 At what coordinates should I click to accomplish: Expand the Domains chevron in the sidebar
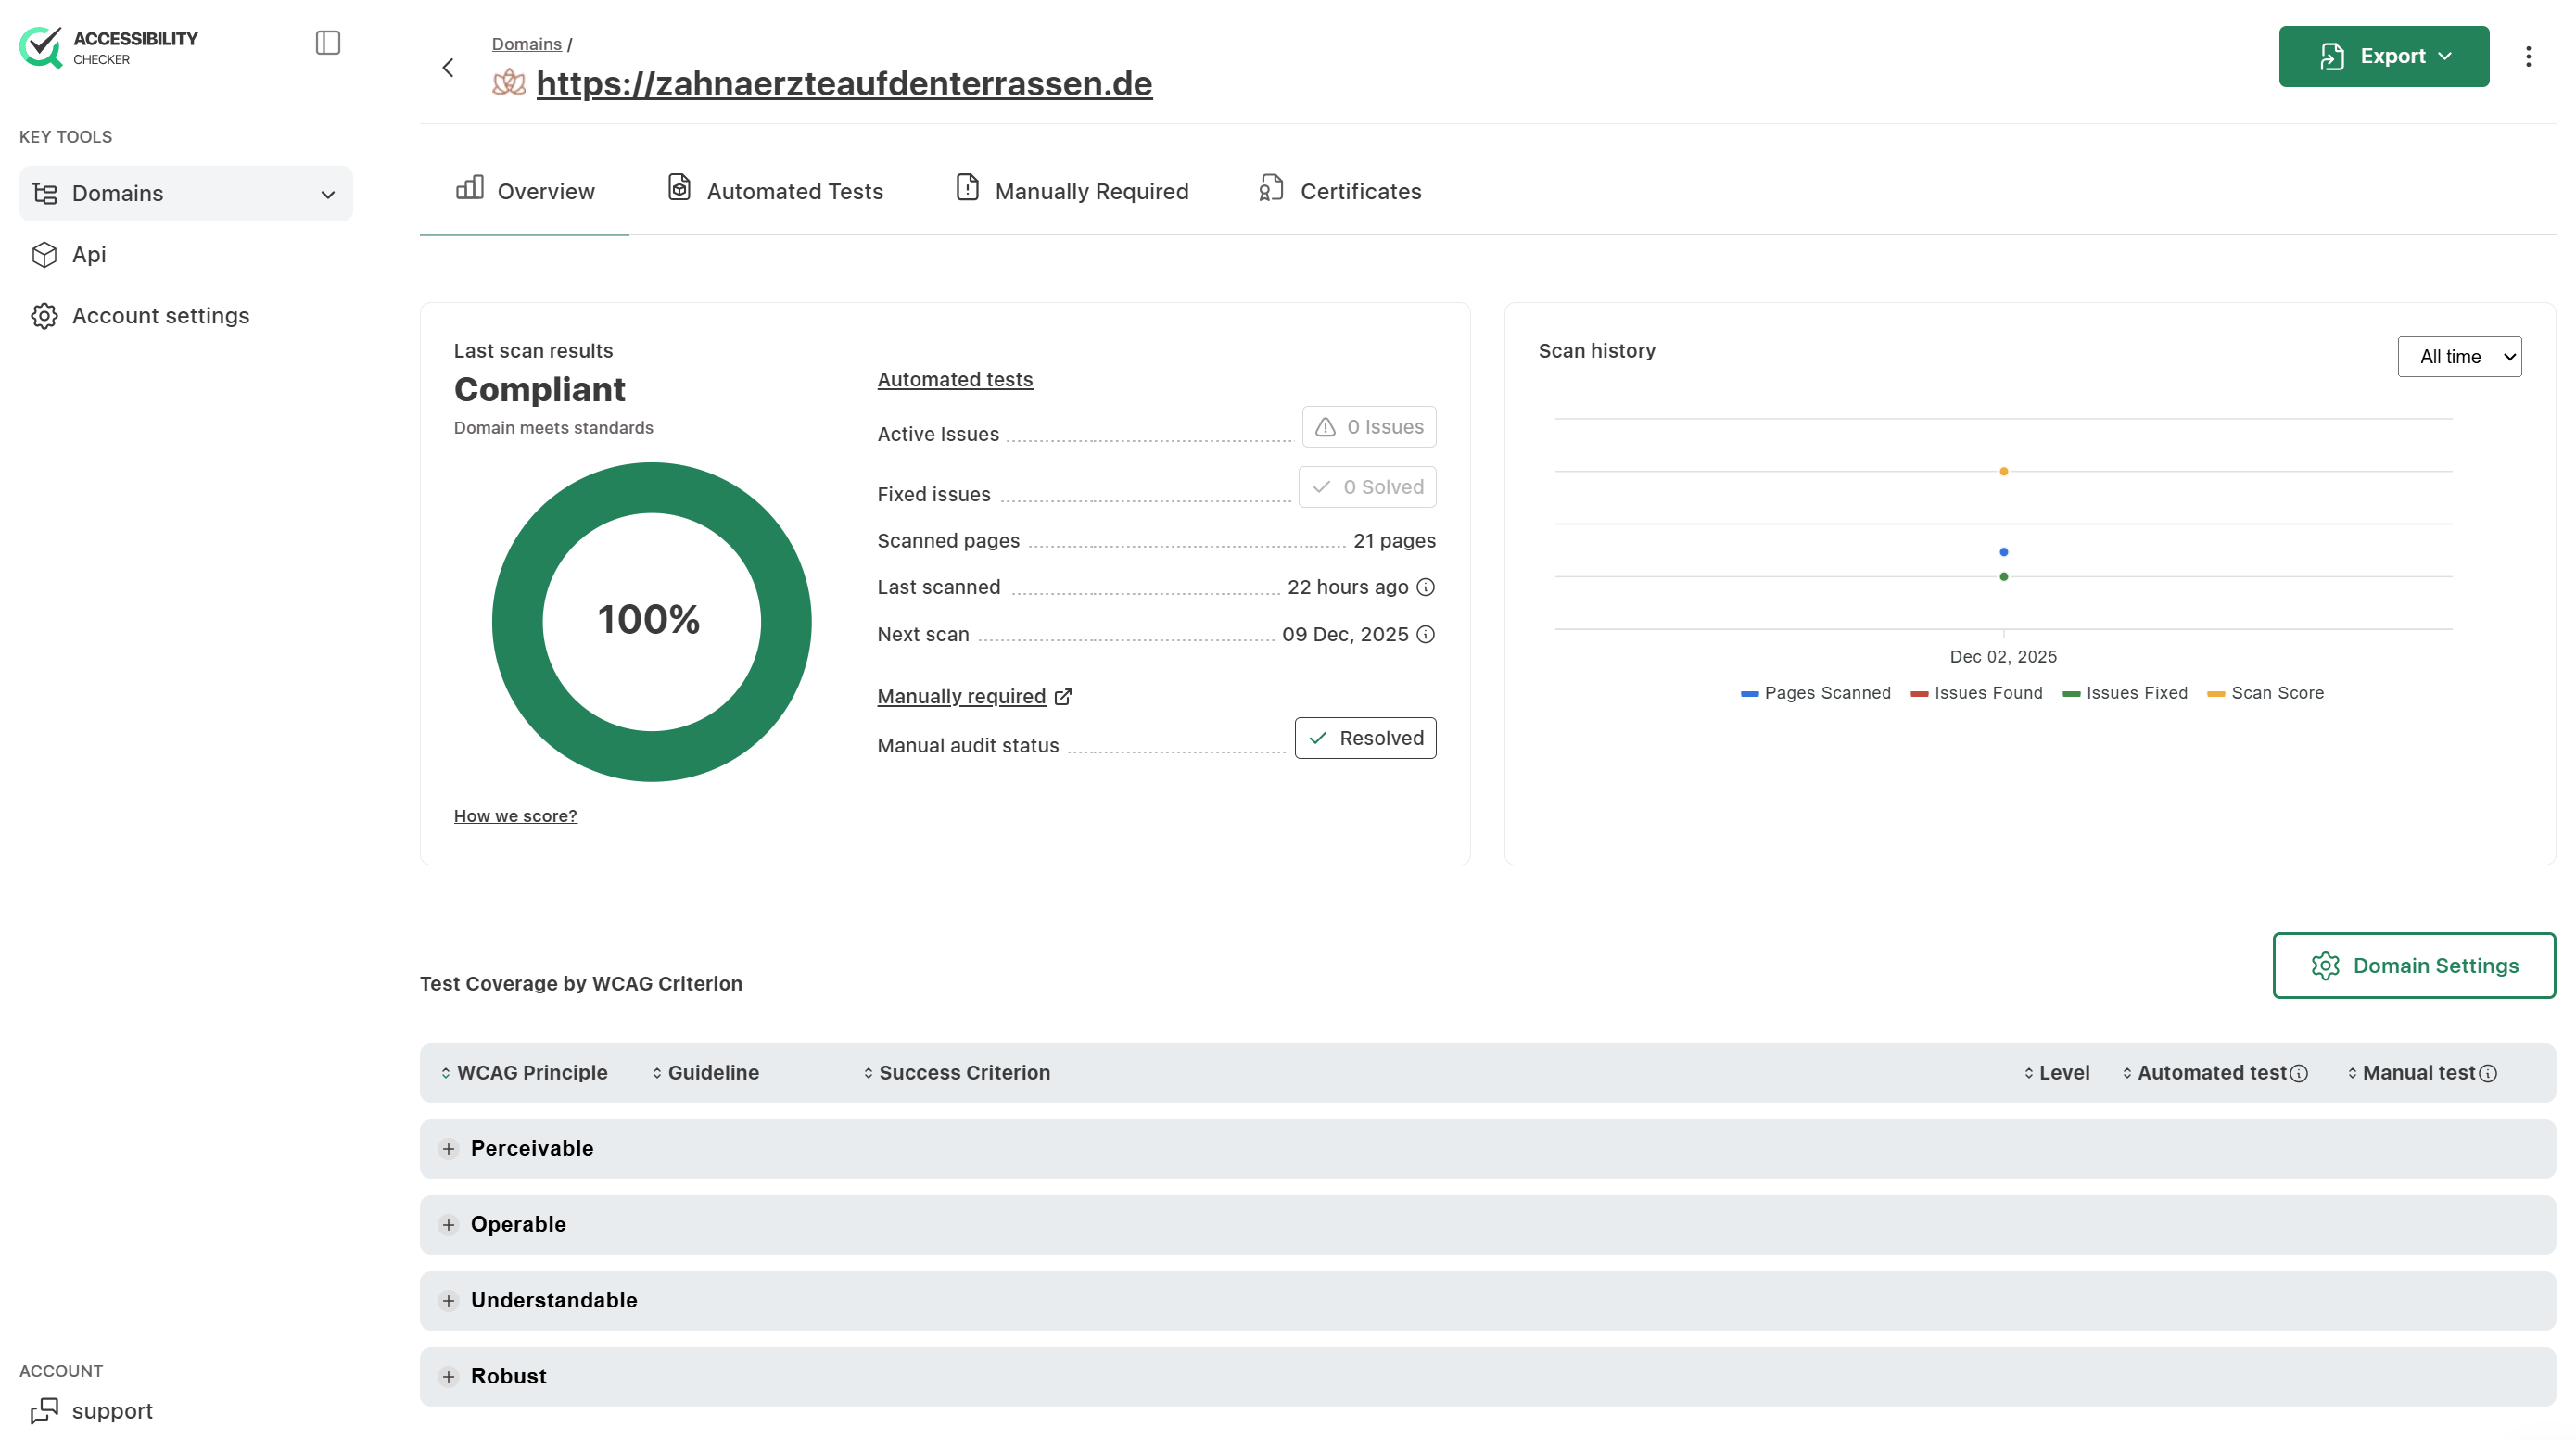tap(328, 194)
